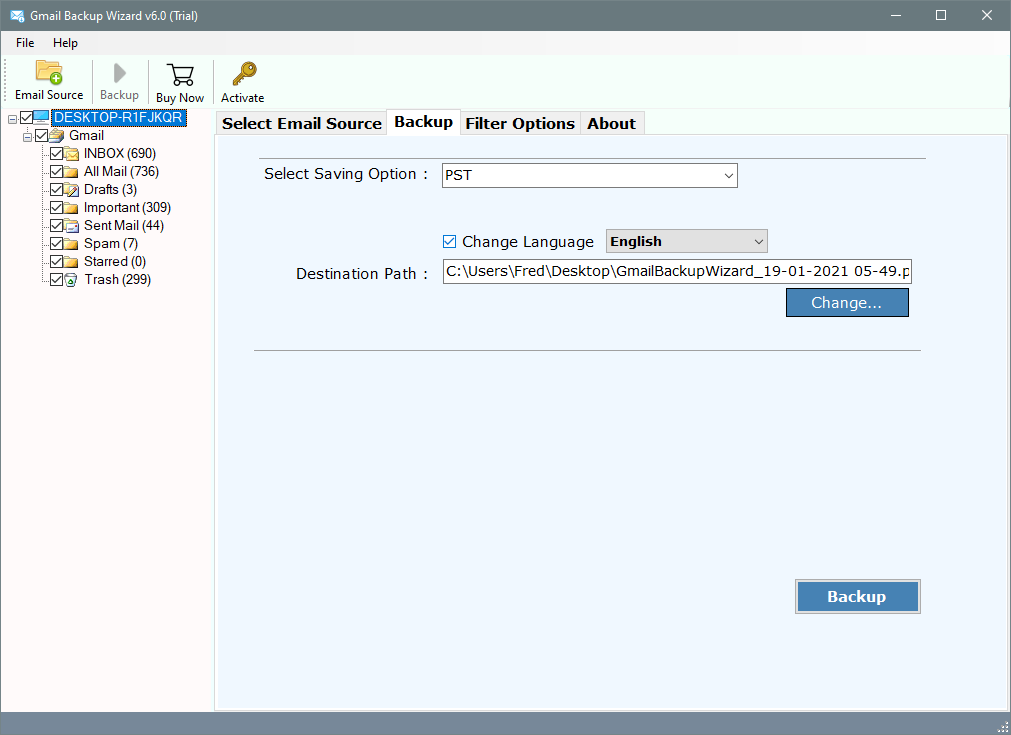Toggle the All Mail folder checkbox
Screen dimensions: 1011x735
click(x=56, y=172)
